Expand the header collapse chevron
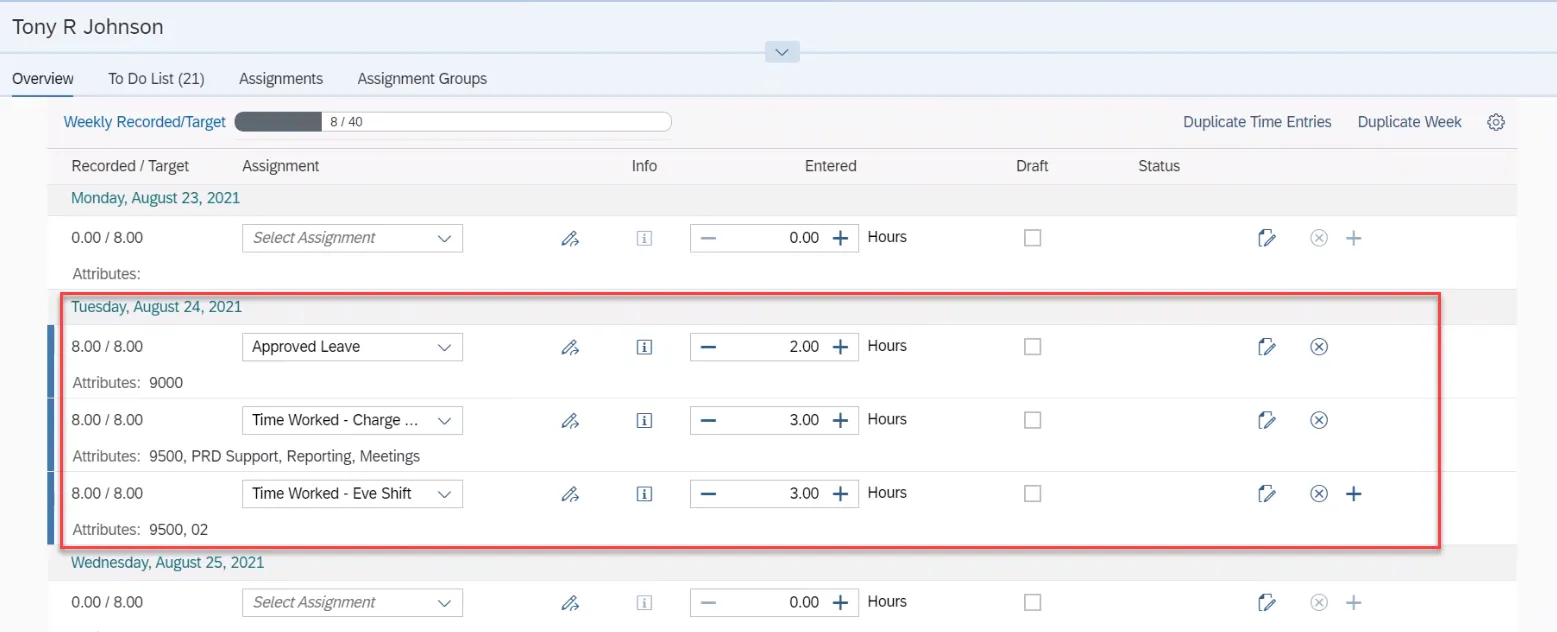 [x=782, y=52]
